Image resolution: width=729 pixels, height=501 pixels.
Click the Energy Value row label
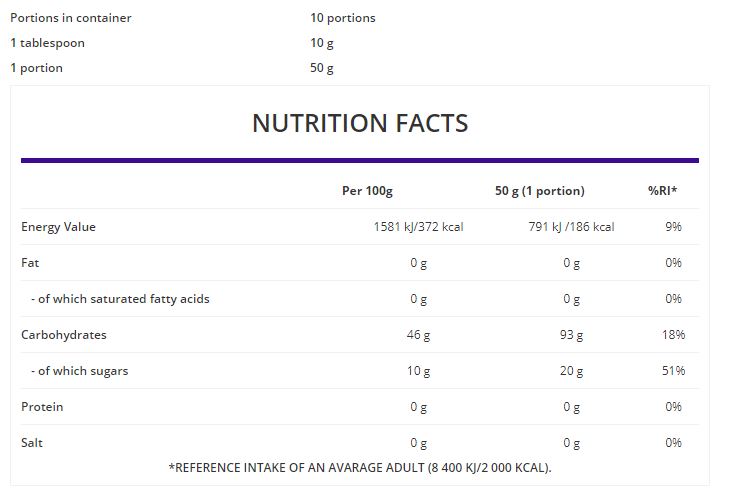58,227
